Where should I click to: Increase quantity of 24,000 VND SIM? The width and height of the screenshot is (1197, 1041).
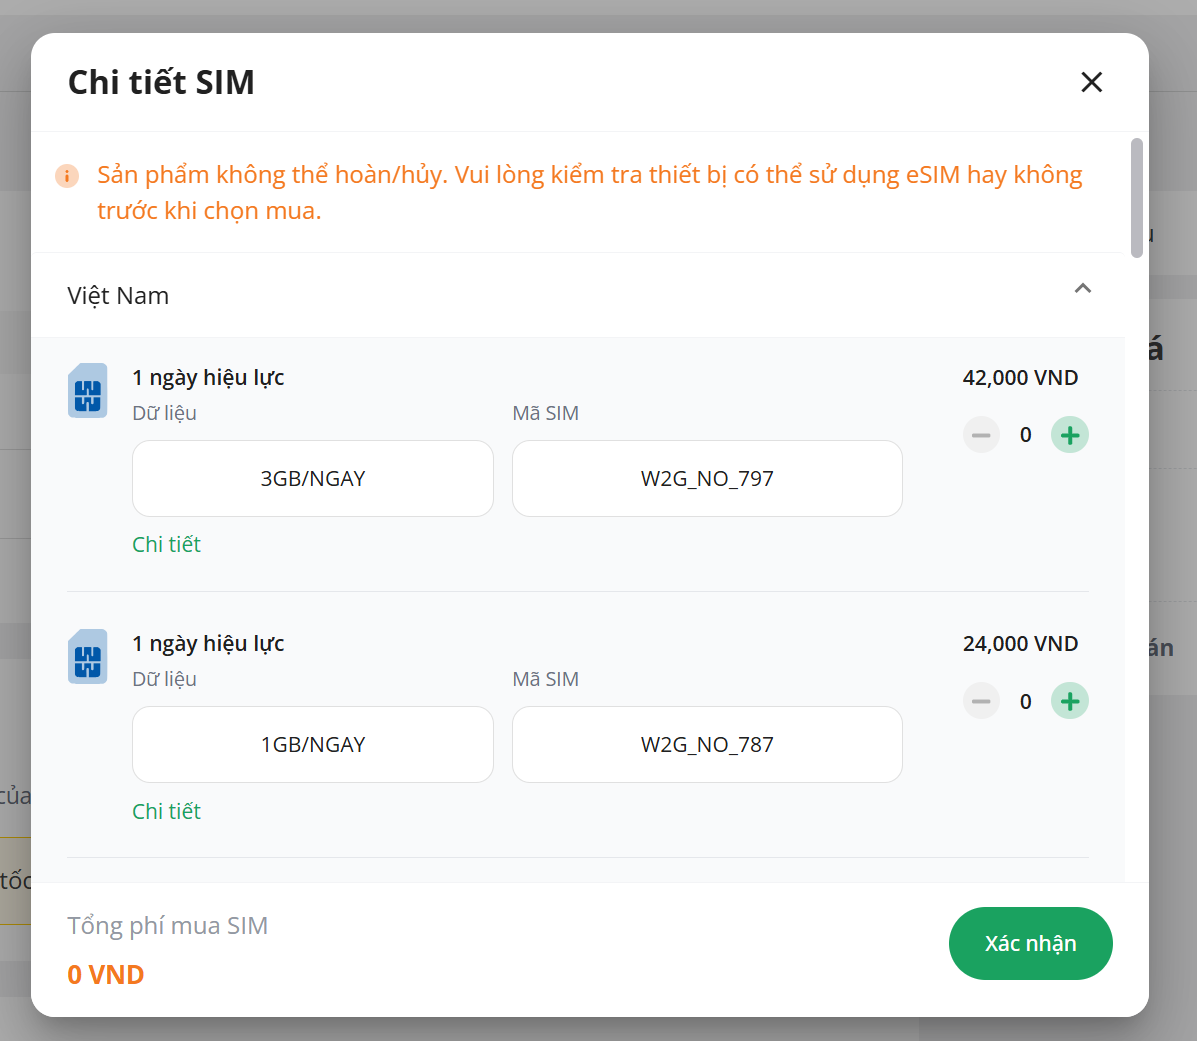click(1069, 701)
